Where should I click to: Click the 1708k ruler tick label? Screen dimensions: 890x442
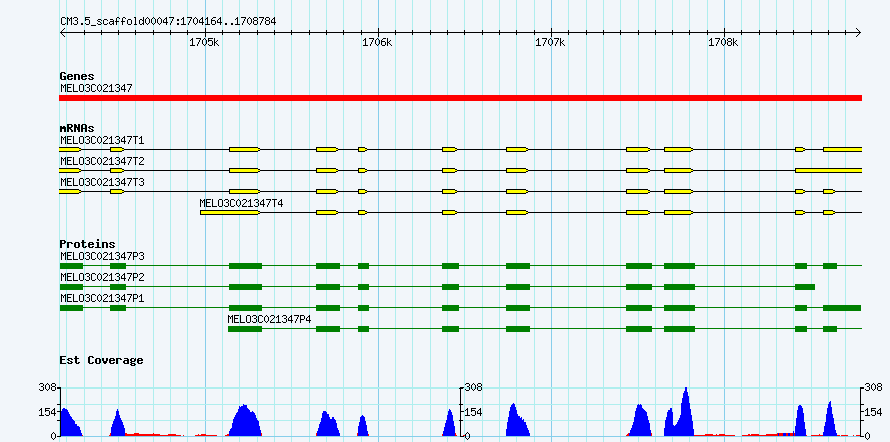click(724, 43)
